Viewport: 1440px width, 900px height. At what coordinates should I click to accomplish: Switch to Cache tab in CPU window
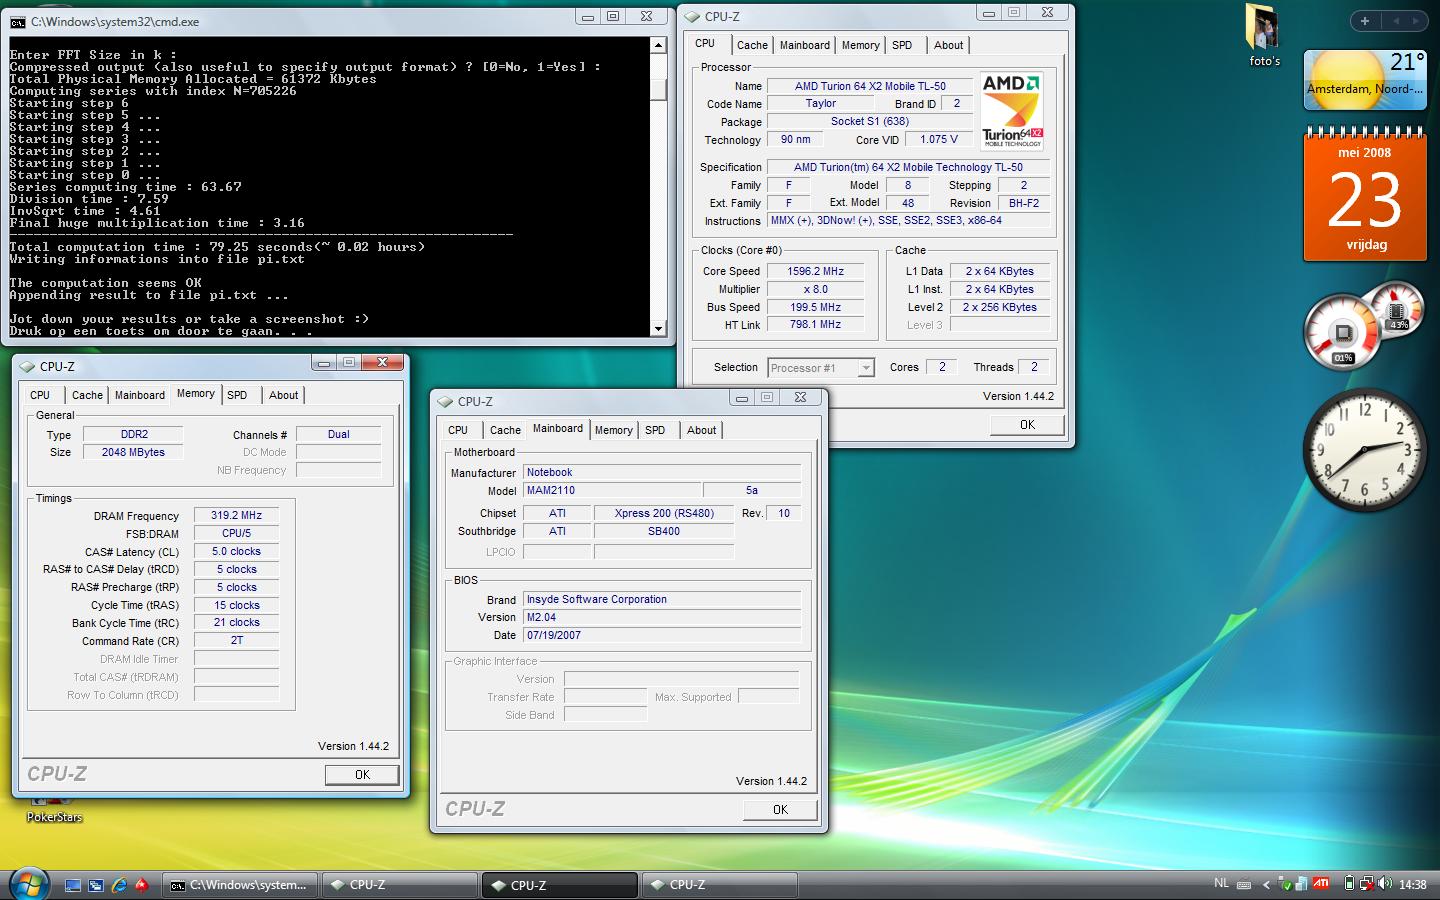pos(752,45)
